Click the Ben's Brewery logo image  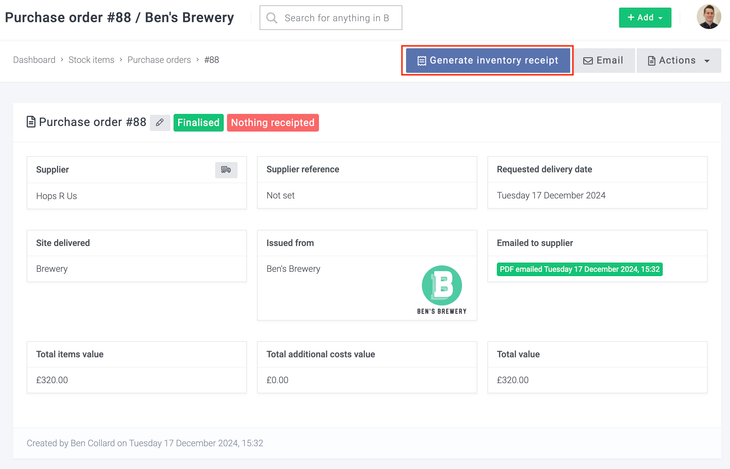click(441, 290)
